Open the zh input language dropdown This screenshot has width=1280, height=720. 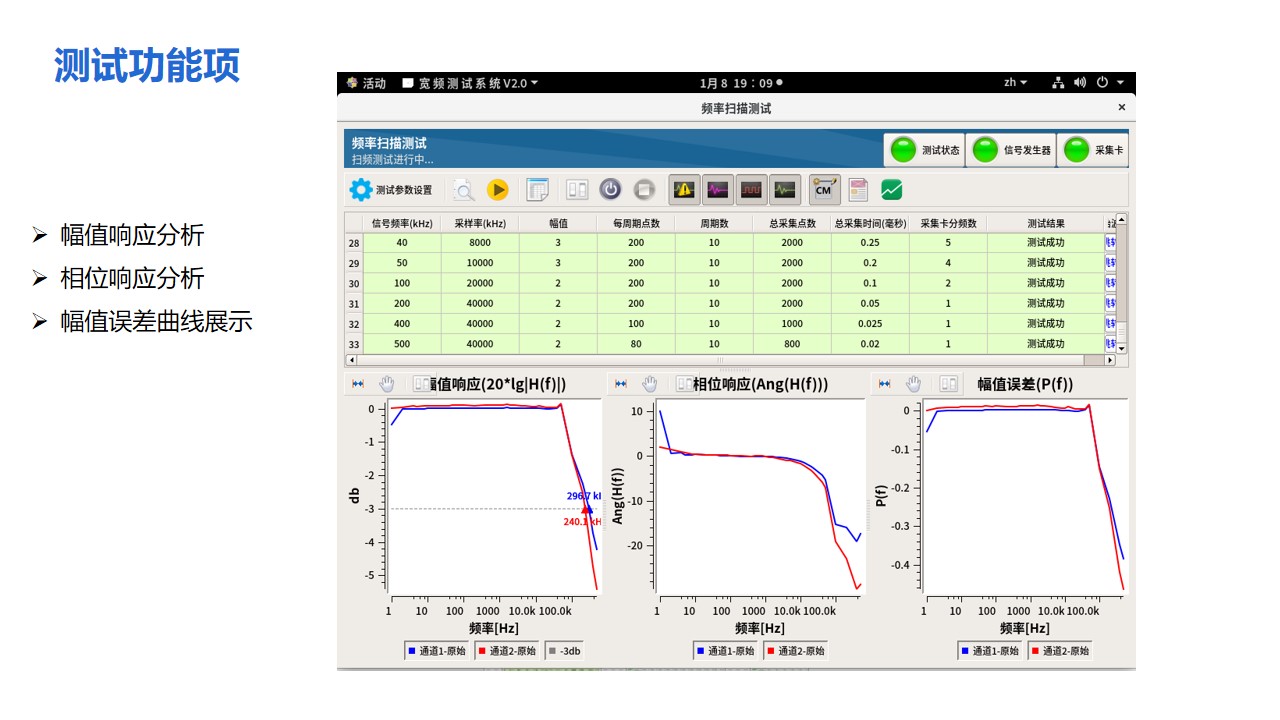(x=1015, y=83)
